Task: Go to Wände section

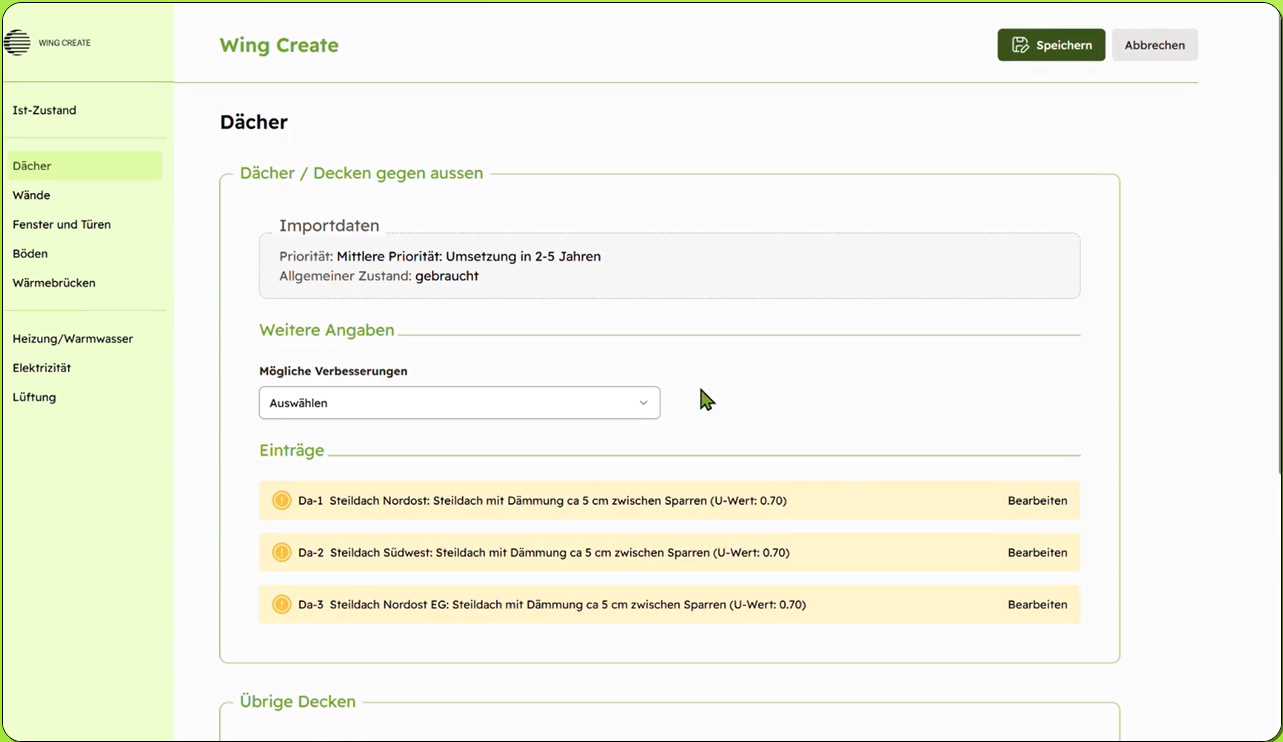Action: click(x=31, y=195)
